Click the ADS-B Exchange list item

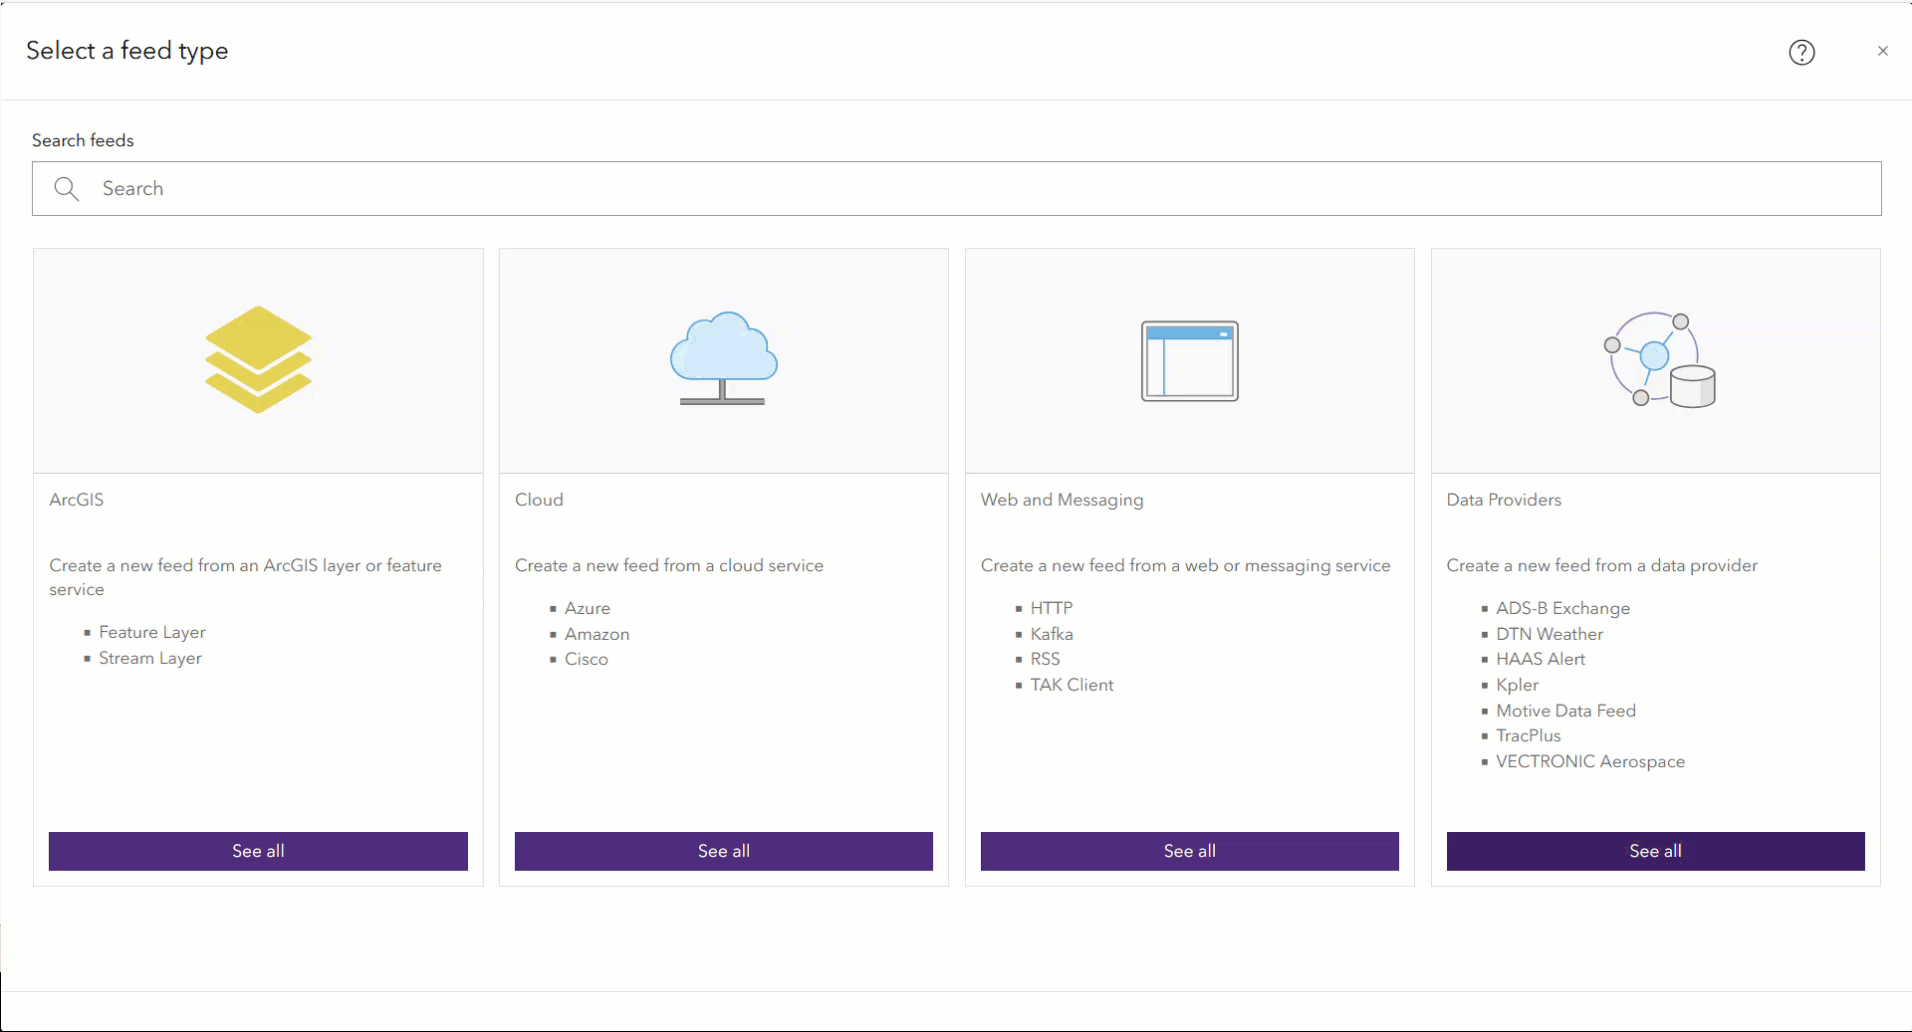point(1562,608)
